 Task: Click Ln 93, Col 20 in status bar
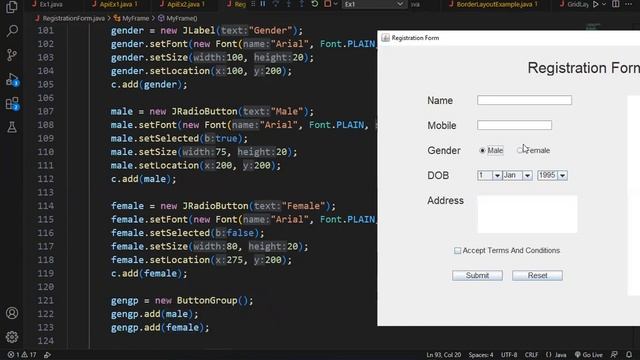point(443,355)
